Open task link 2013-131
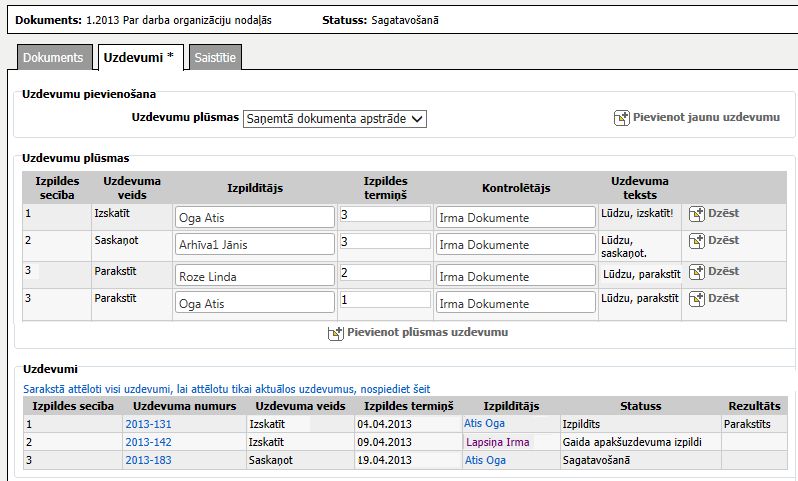This screenshot has width=798, height=481. (148, 424)
